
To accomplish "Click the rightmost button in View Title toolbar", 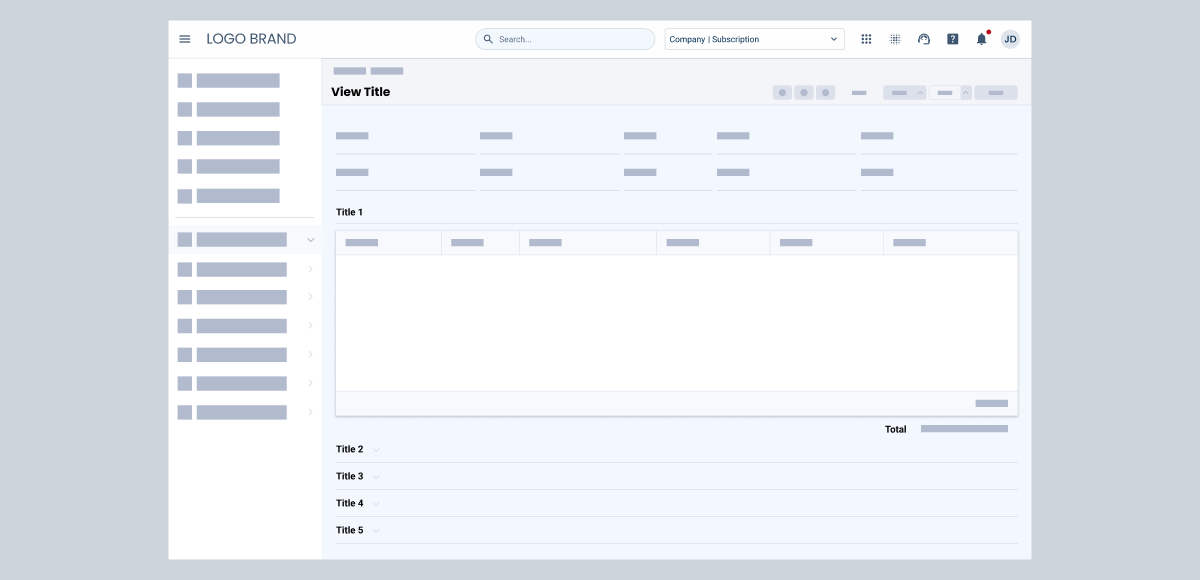I will (995, 93).
